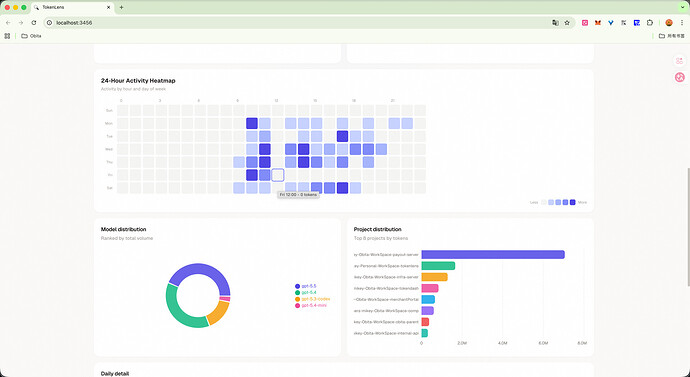
Task: Toggle gpt-5.3-codex legend entry
Action: [x=312, y=299]
